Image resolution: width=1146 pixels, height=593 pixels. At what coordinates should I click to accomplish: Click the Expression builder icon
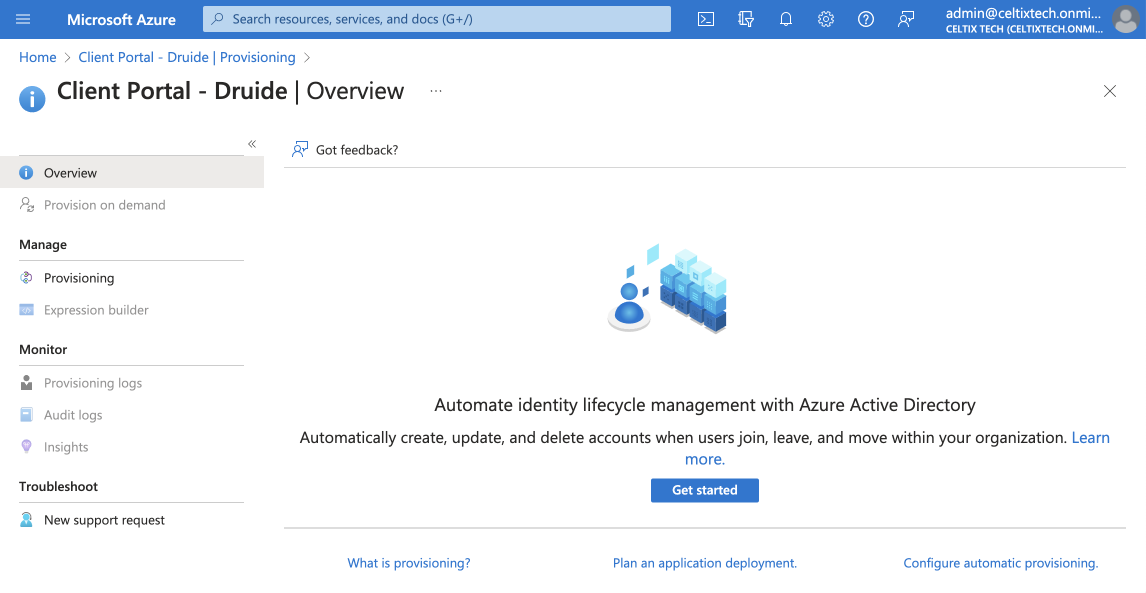pos(26,310)
